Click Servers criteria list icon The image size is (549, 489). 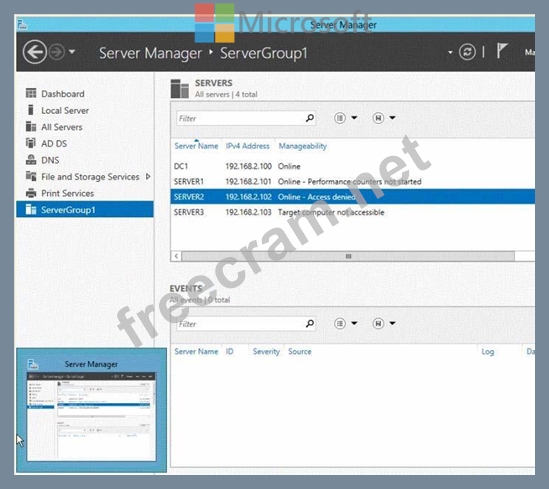pos(340,118)
